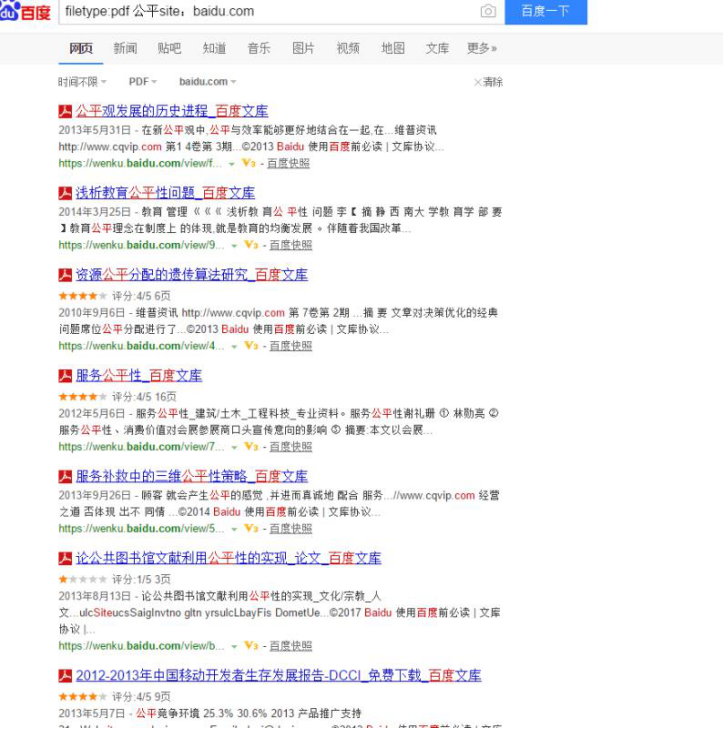Click PDF icon beside 服务补救中的三维公平性策略
723x729 pixels.
(65, 477)
